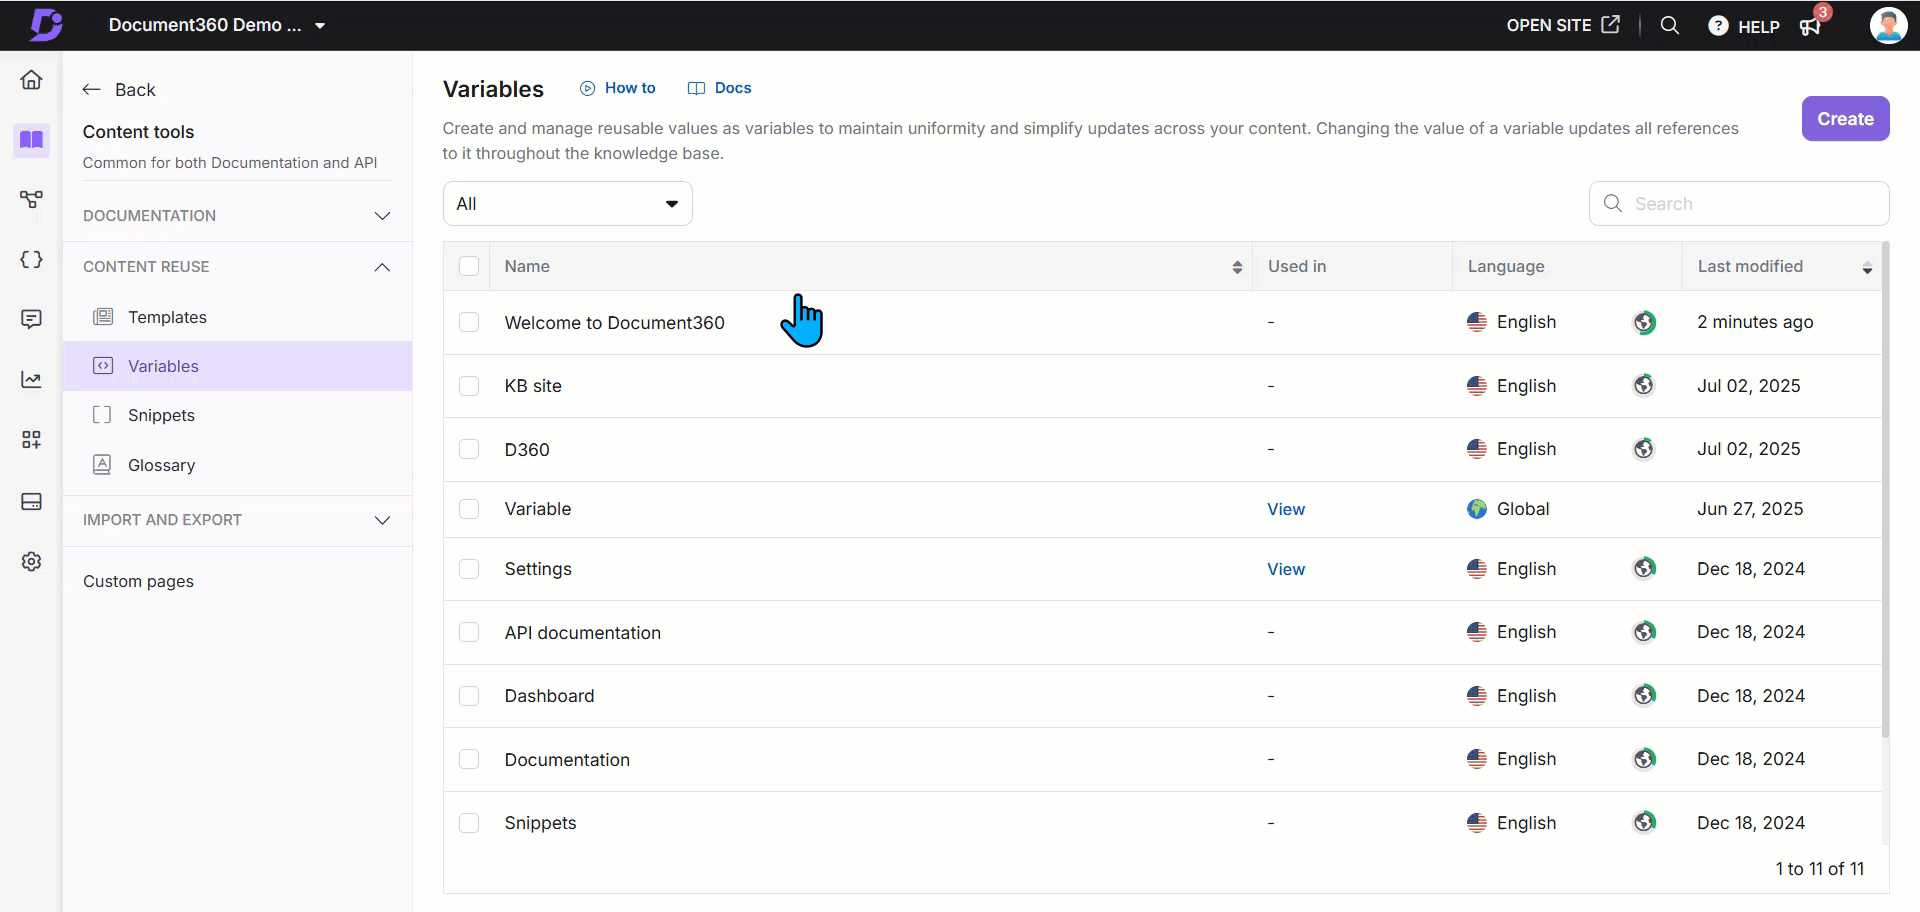
Task: Click the Dashboard variable name
Action: 549,696
